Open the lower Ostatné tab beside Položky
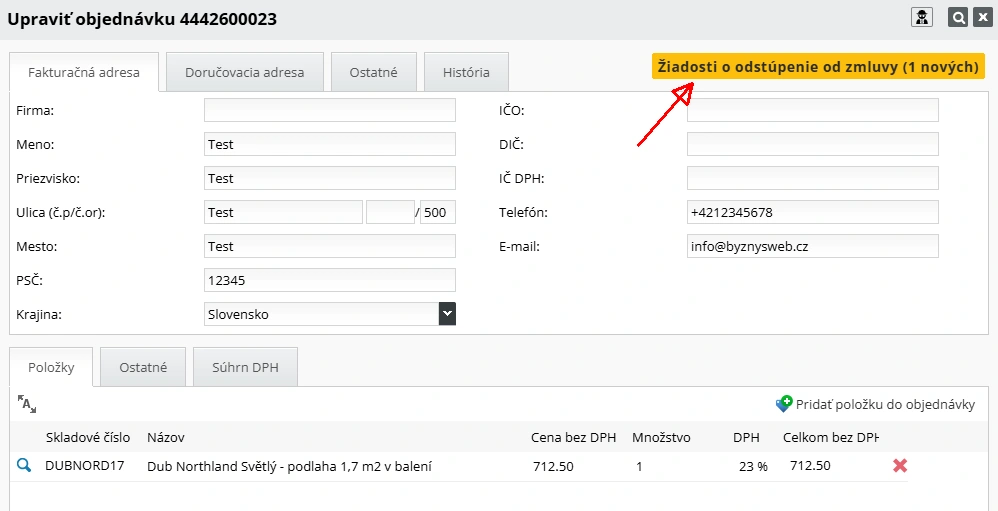Image resolution: width=998 pixels, height=511 pixels. (x=143, y=367)
